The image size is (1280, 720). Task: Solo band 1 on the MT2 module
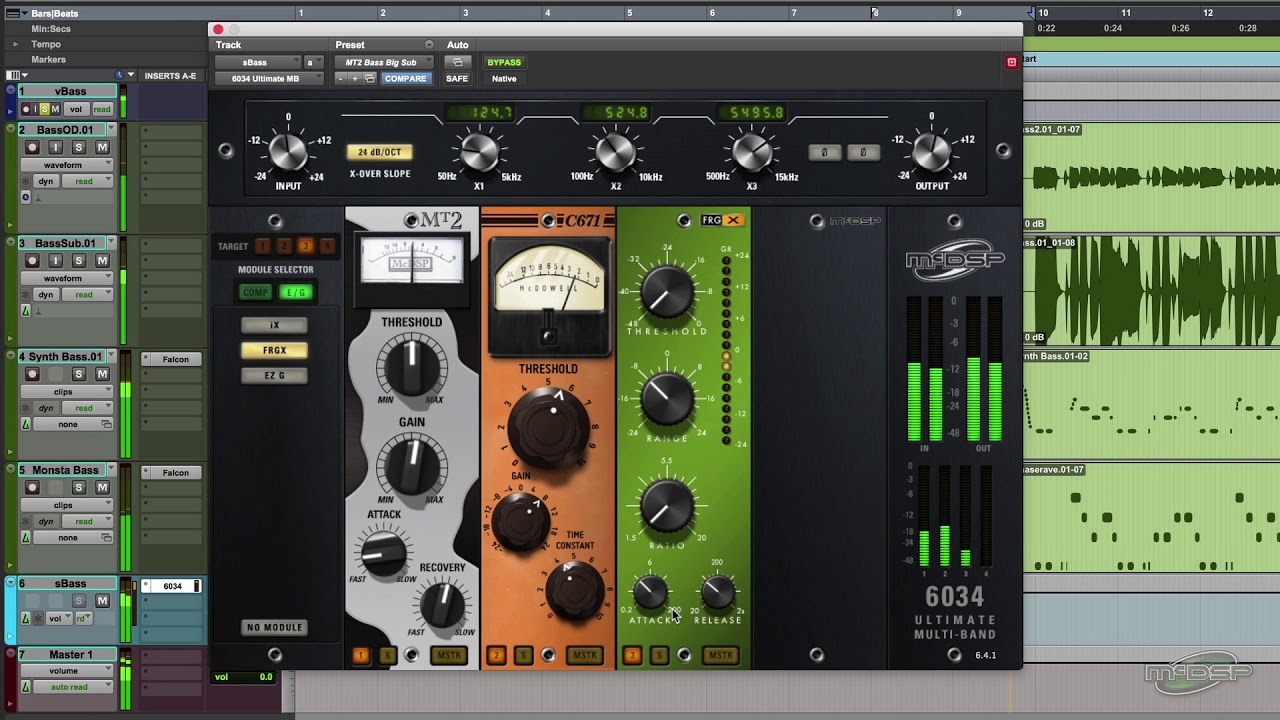pyautogui.click(x=388, y=656)
